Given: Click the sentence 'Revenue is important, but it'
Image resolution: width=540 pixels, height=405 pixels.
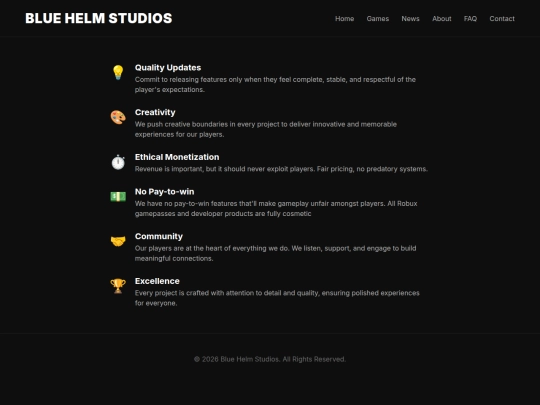Looking at the screenshot, I should [x=281, y=169].
